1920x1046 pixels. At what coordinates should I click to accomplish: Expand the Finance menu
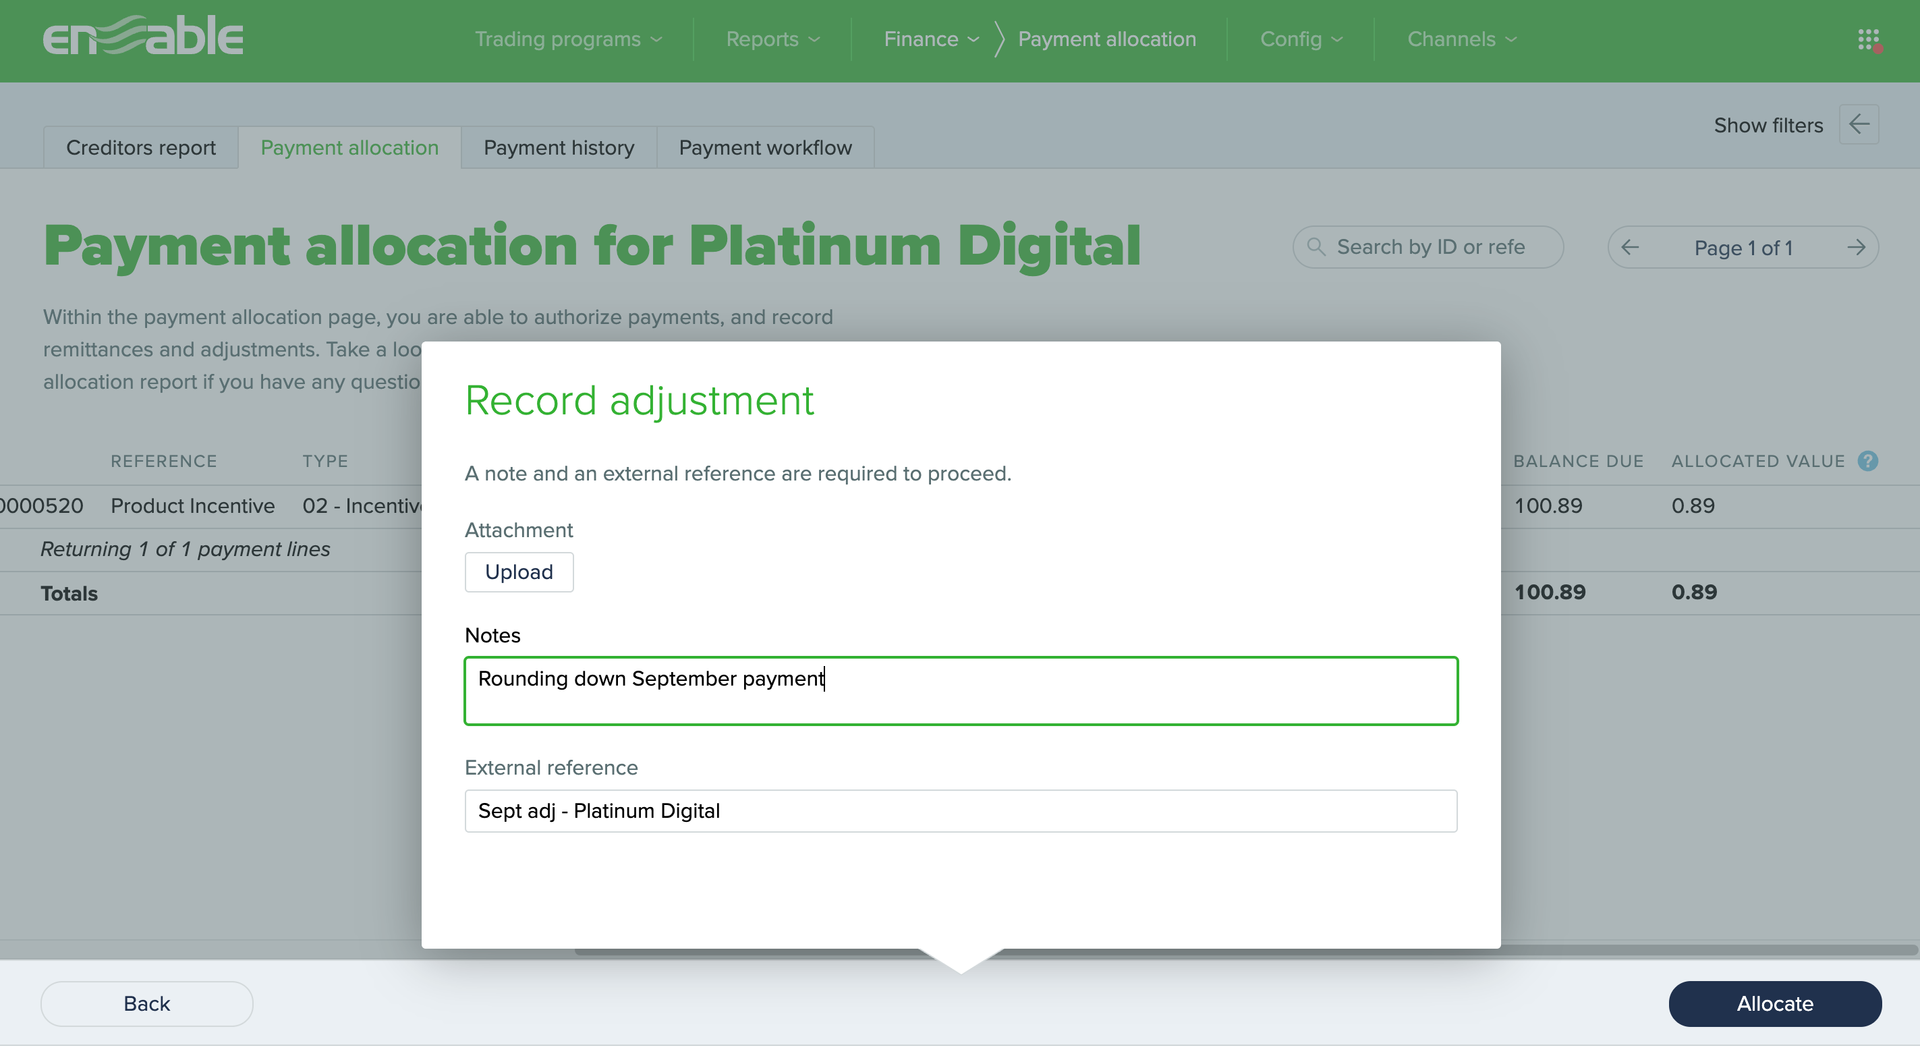pos(931,39)
